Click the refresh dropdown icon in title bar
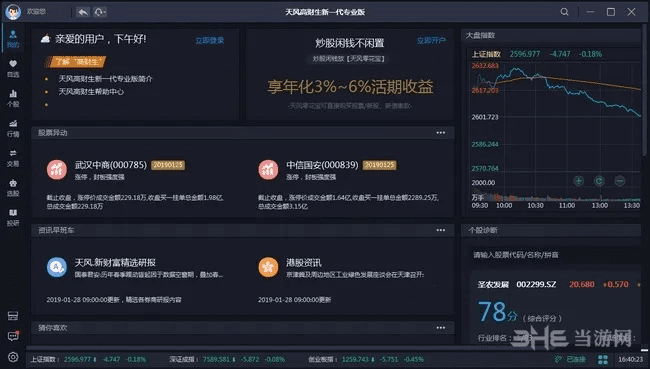Image resolution: width=650 pixels, height=369 pixels. (100, 12)
